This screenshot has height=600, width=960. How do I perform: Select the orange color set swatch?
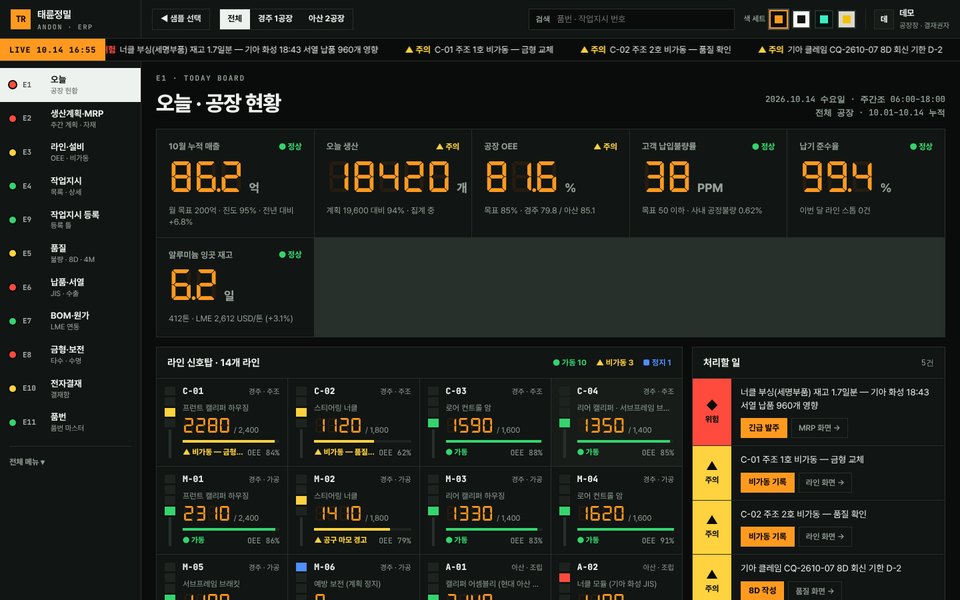pyautogui.click(x=778, y=19)
